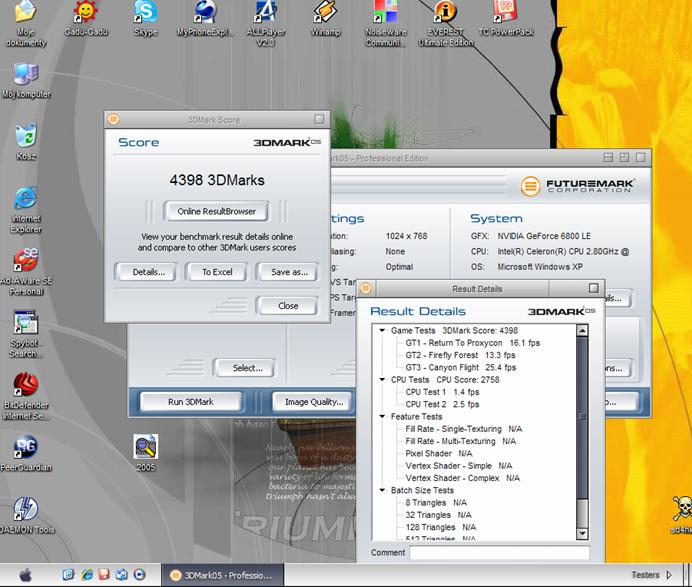The image size is (692, 587).
Task: Select GT1 - Return To Proxycon row
Action: 472,343
